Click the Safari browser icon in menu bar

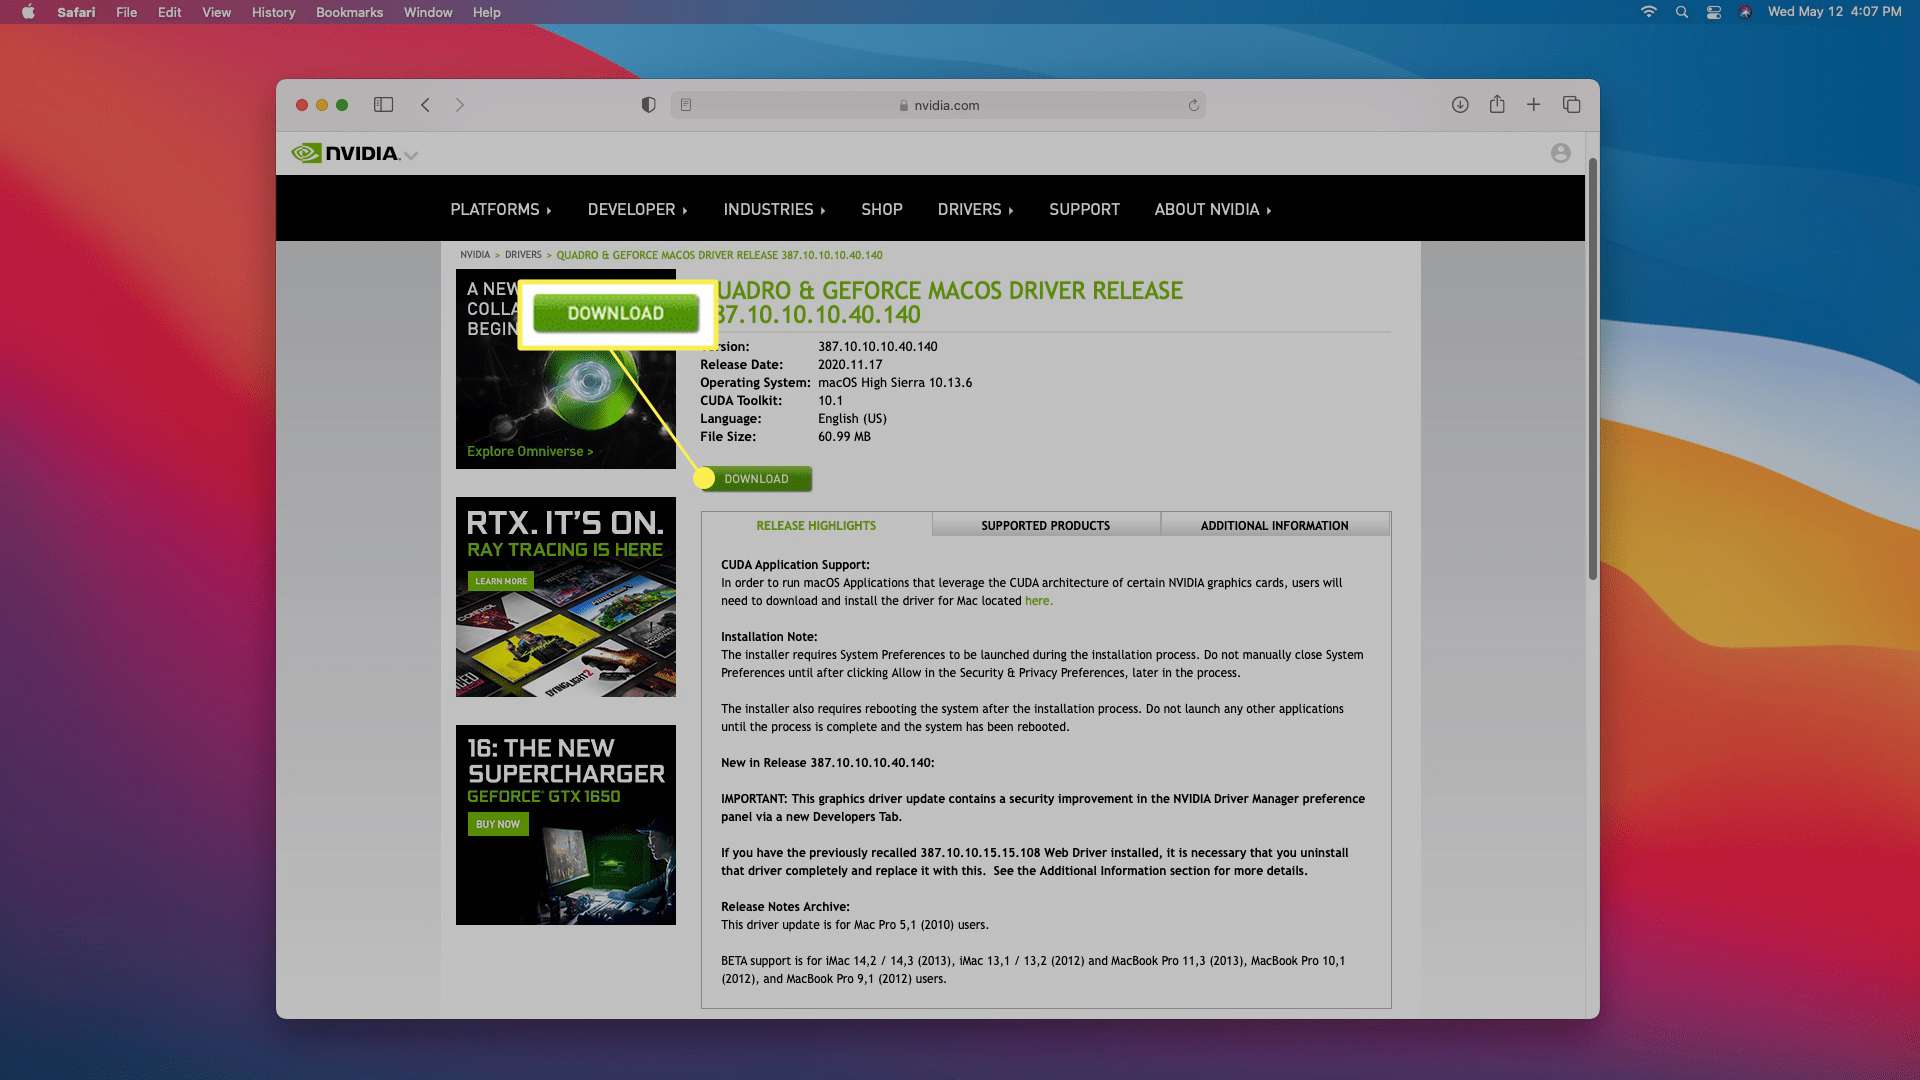coord(75,12)
